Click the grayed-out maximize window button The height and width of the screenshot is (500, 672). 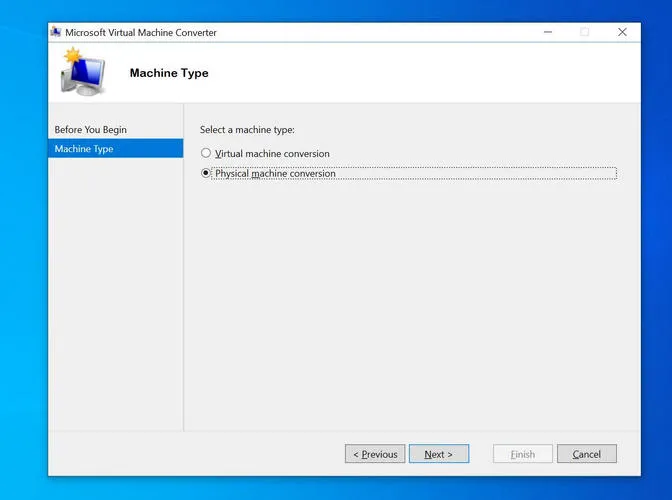(x=585, y=32)
